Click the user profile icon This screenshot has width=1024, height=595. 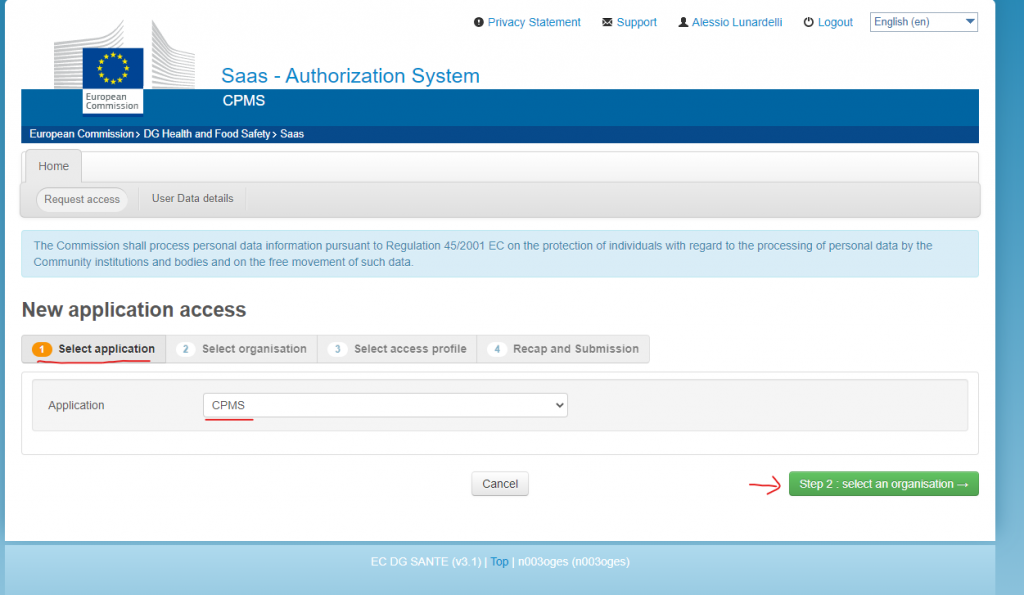pos(683,22)
